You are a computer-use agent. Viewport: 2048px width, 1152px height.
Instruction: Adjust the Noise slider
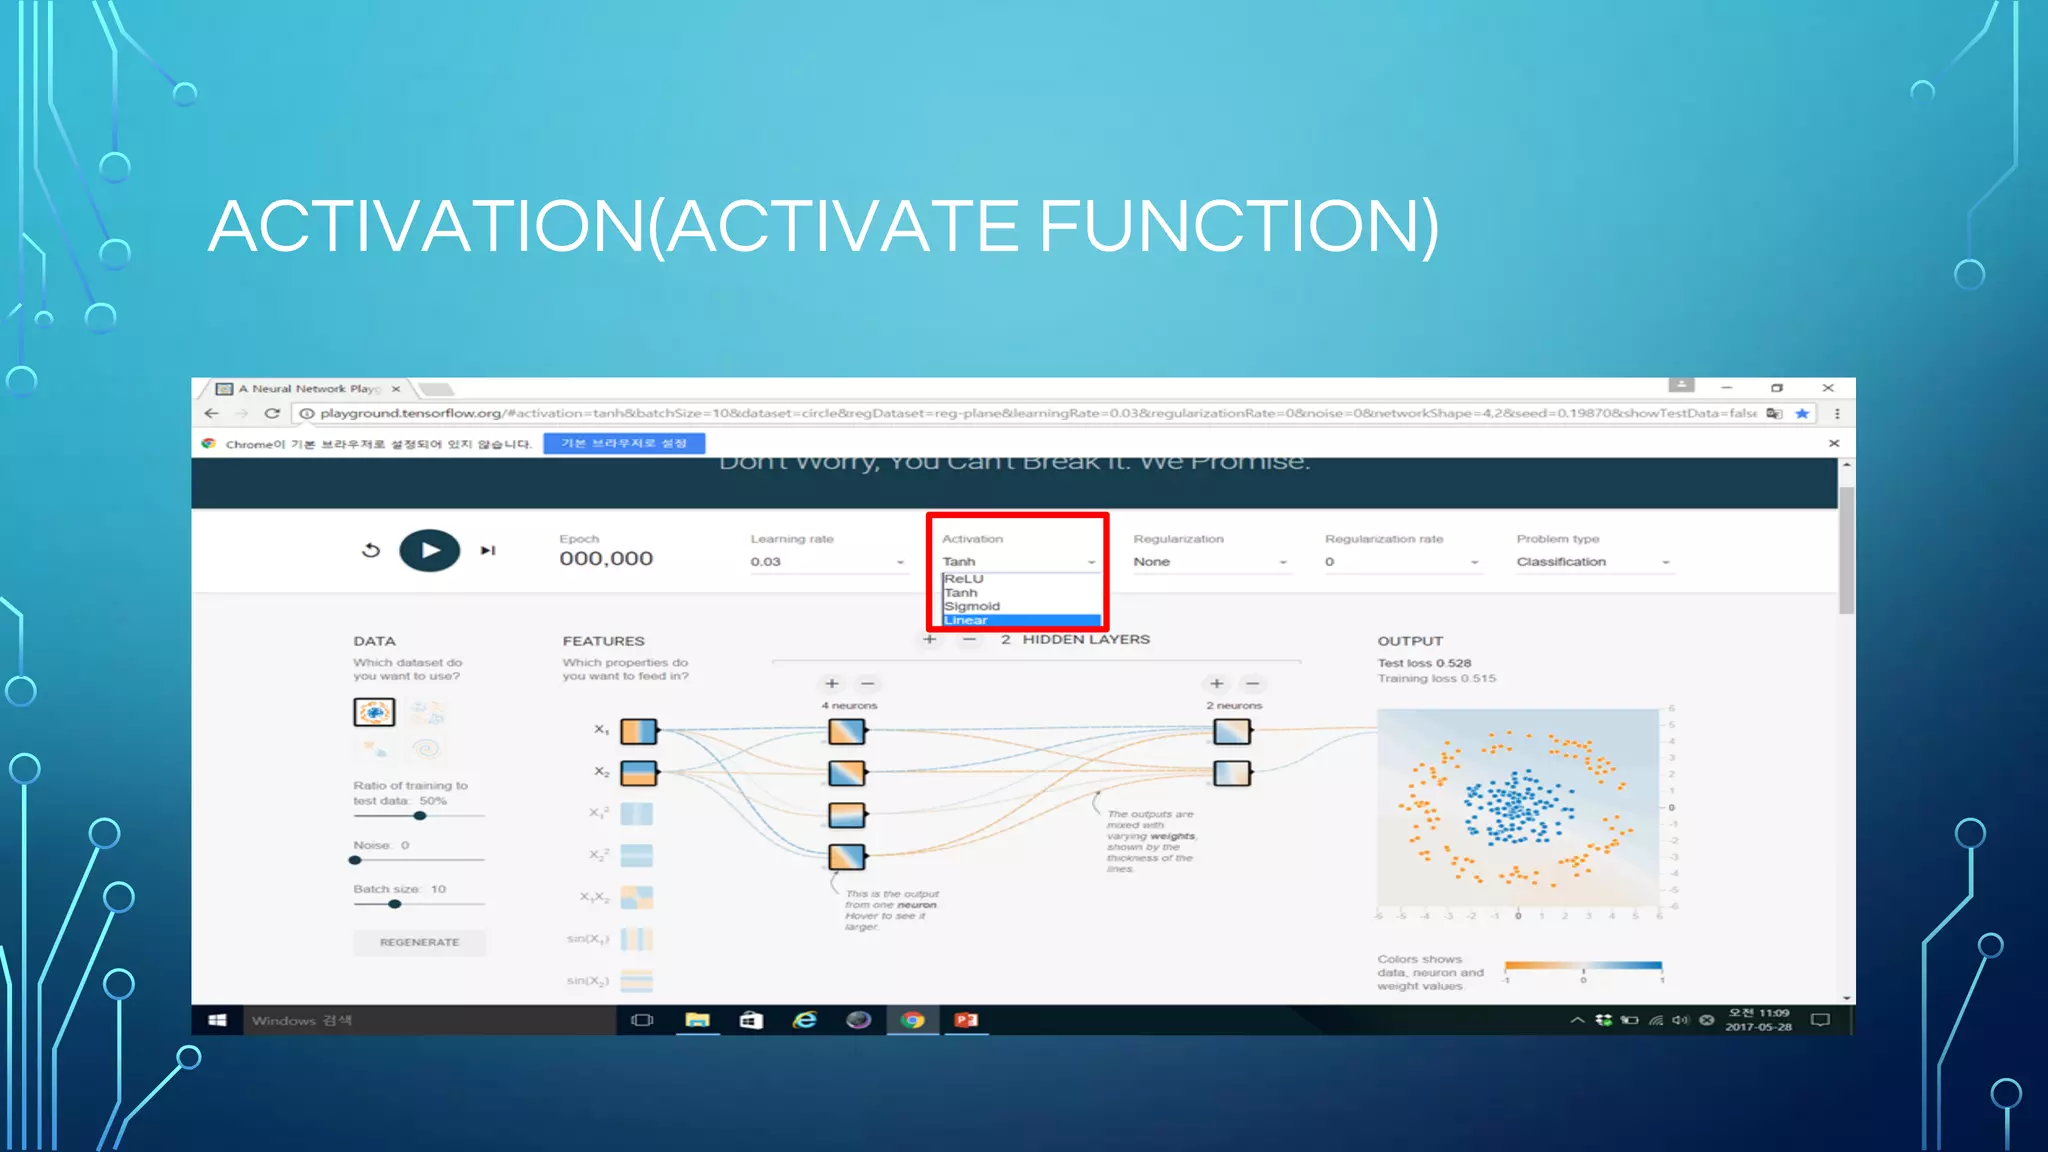[x=356, y=860]
